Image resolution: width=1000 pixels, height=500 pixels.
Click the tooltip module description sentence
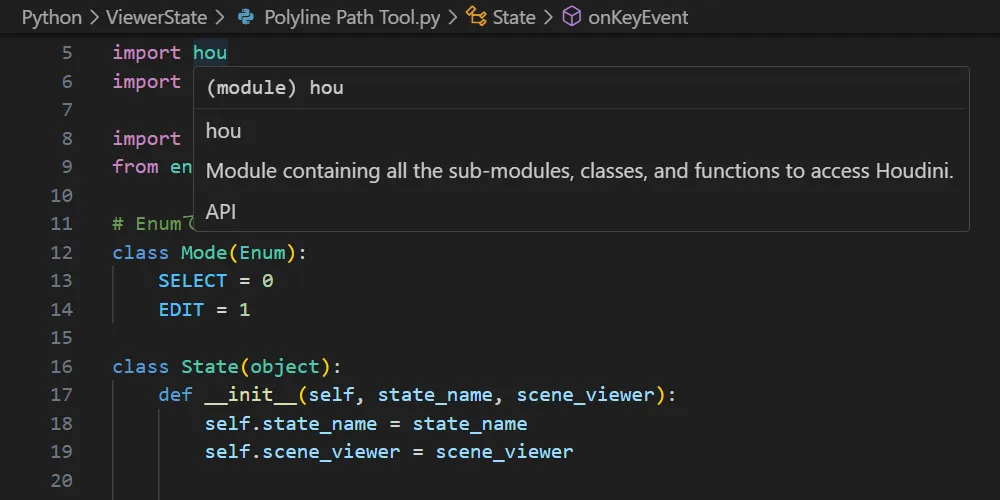[579, 171]
